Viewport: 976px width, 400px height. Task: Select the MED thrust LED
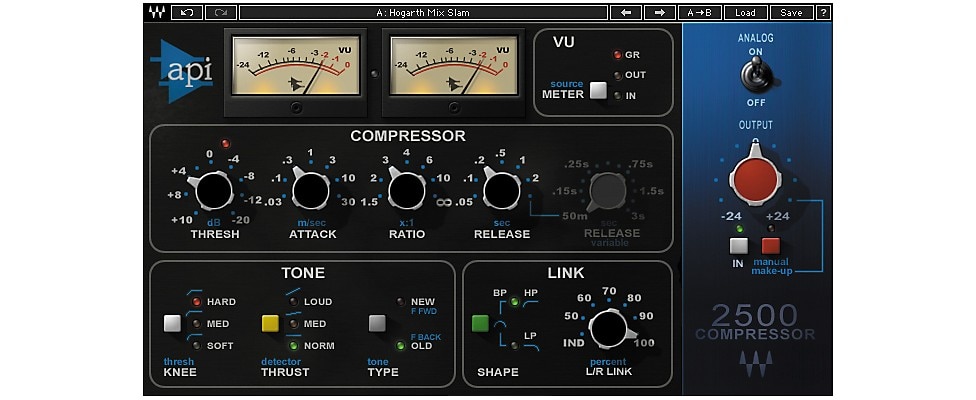(x=294, y=323)
